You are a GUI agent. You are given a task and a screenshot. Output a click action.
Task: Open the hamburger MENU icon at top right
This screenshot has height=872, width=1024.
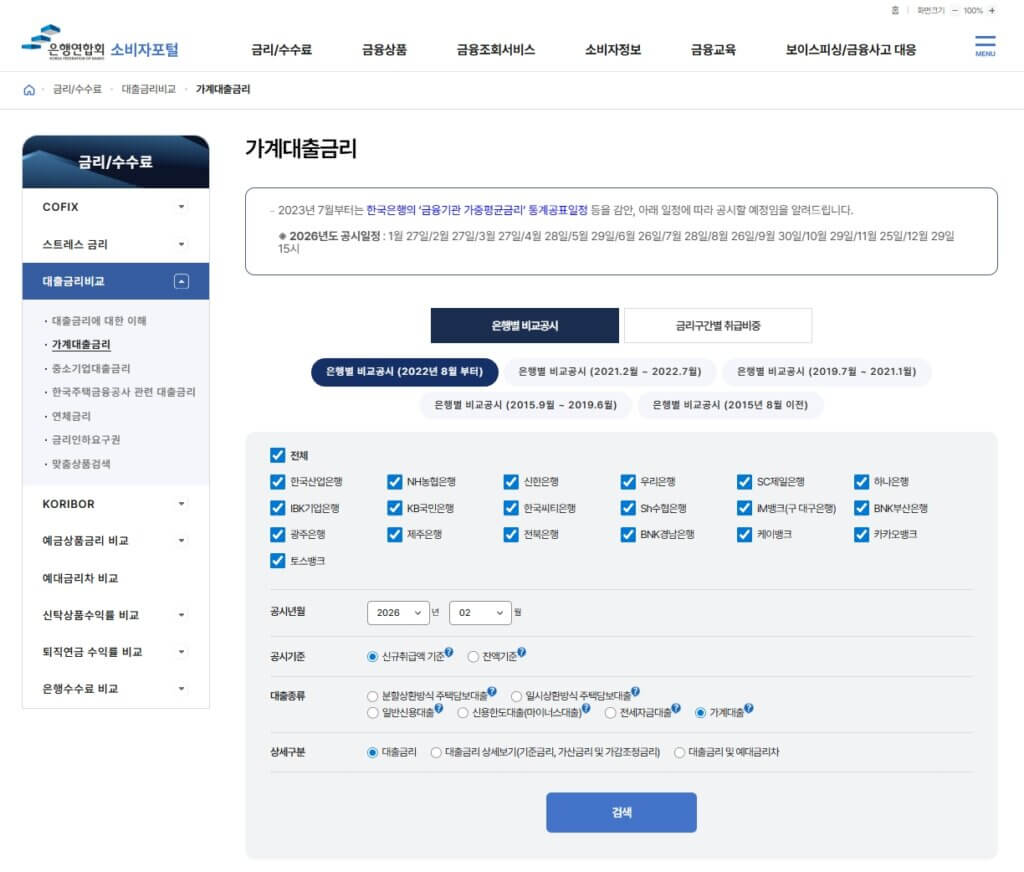point(985,45)
